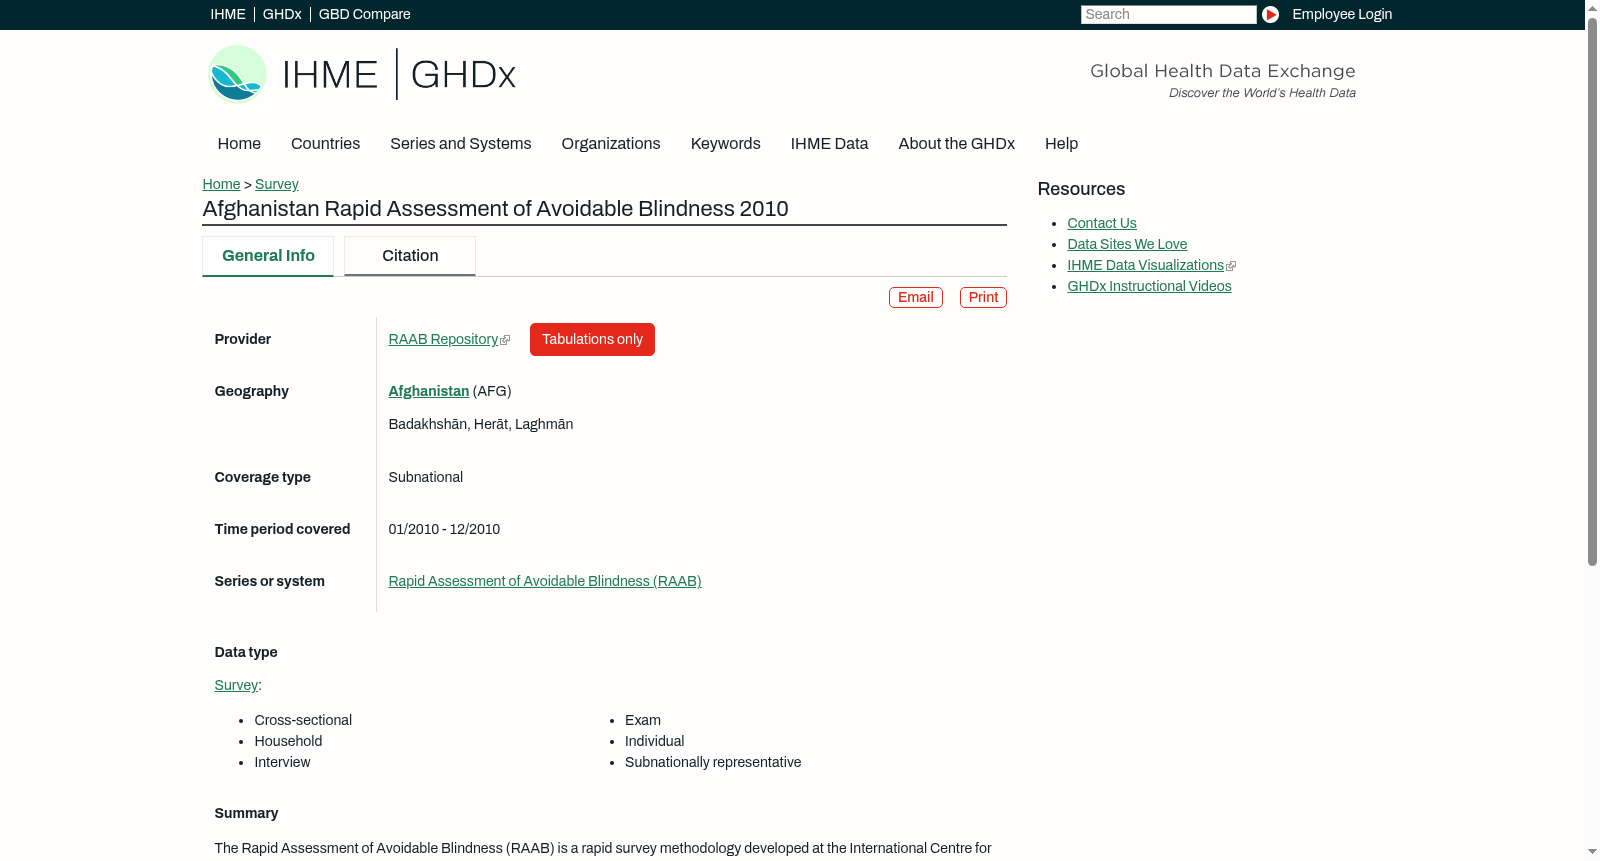
Task: Open GBD Compare in top bar
Action: (364, 14)
